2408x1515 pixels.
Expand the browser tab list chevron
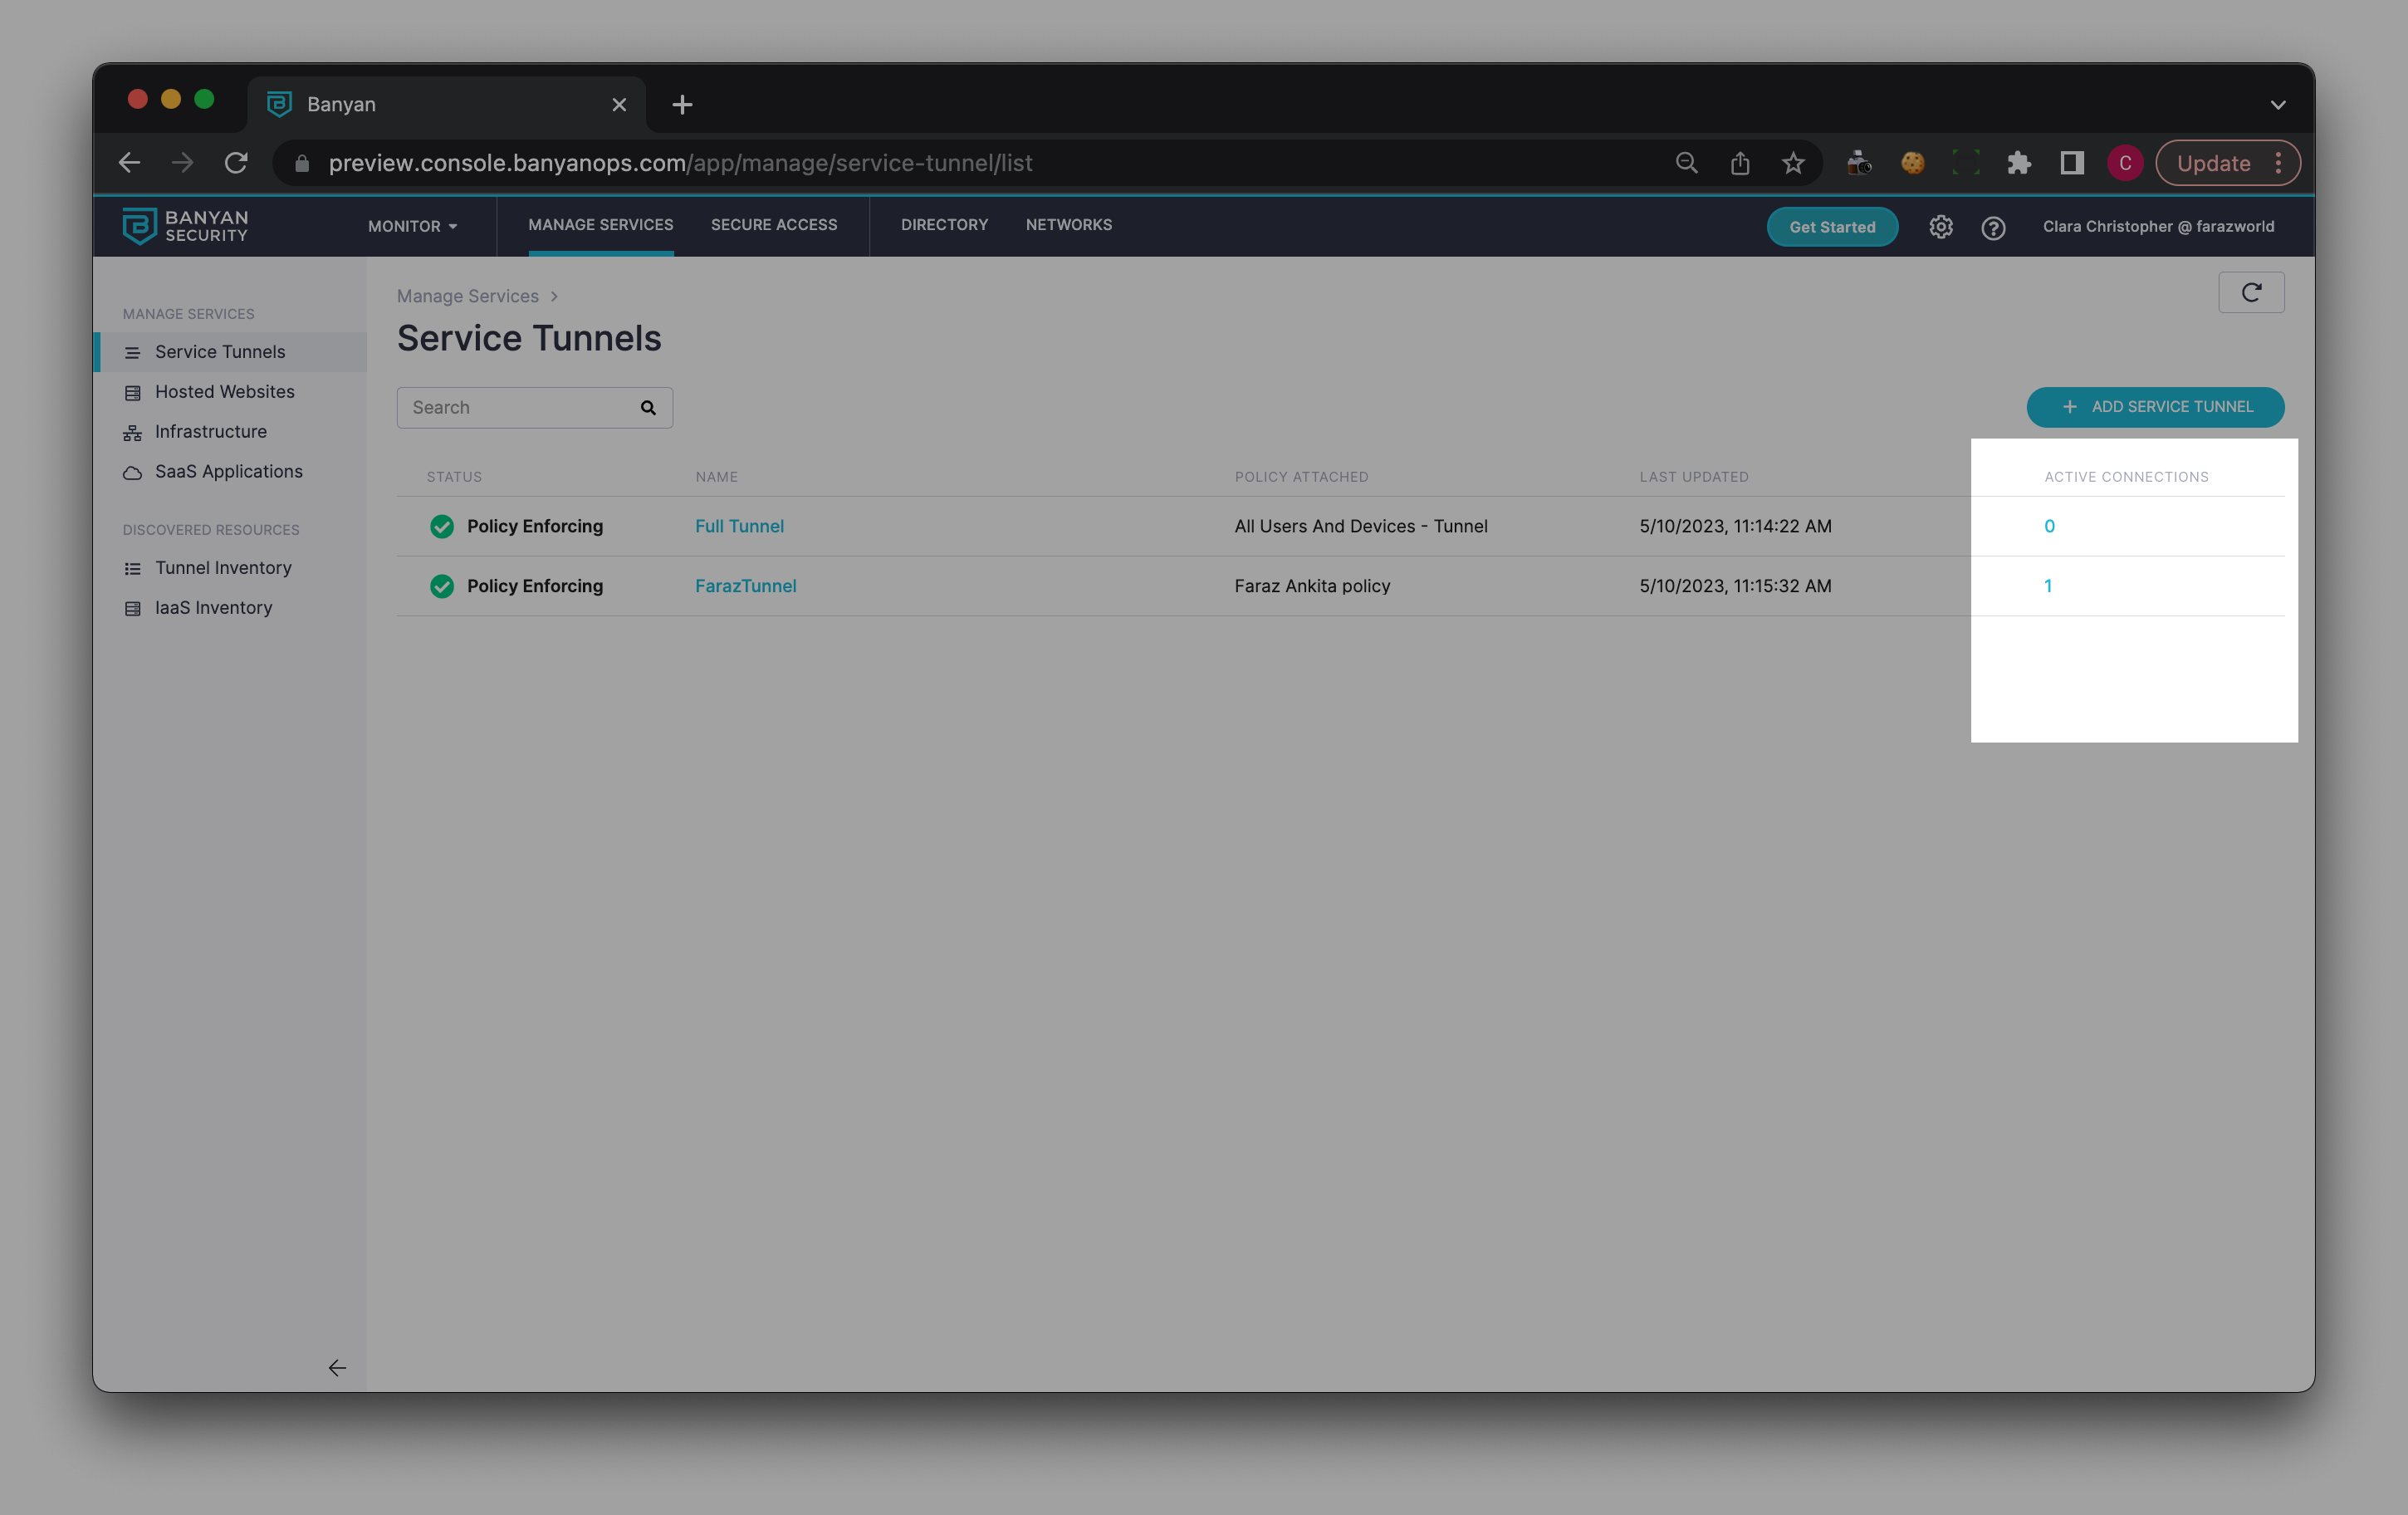(2278, 105)
